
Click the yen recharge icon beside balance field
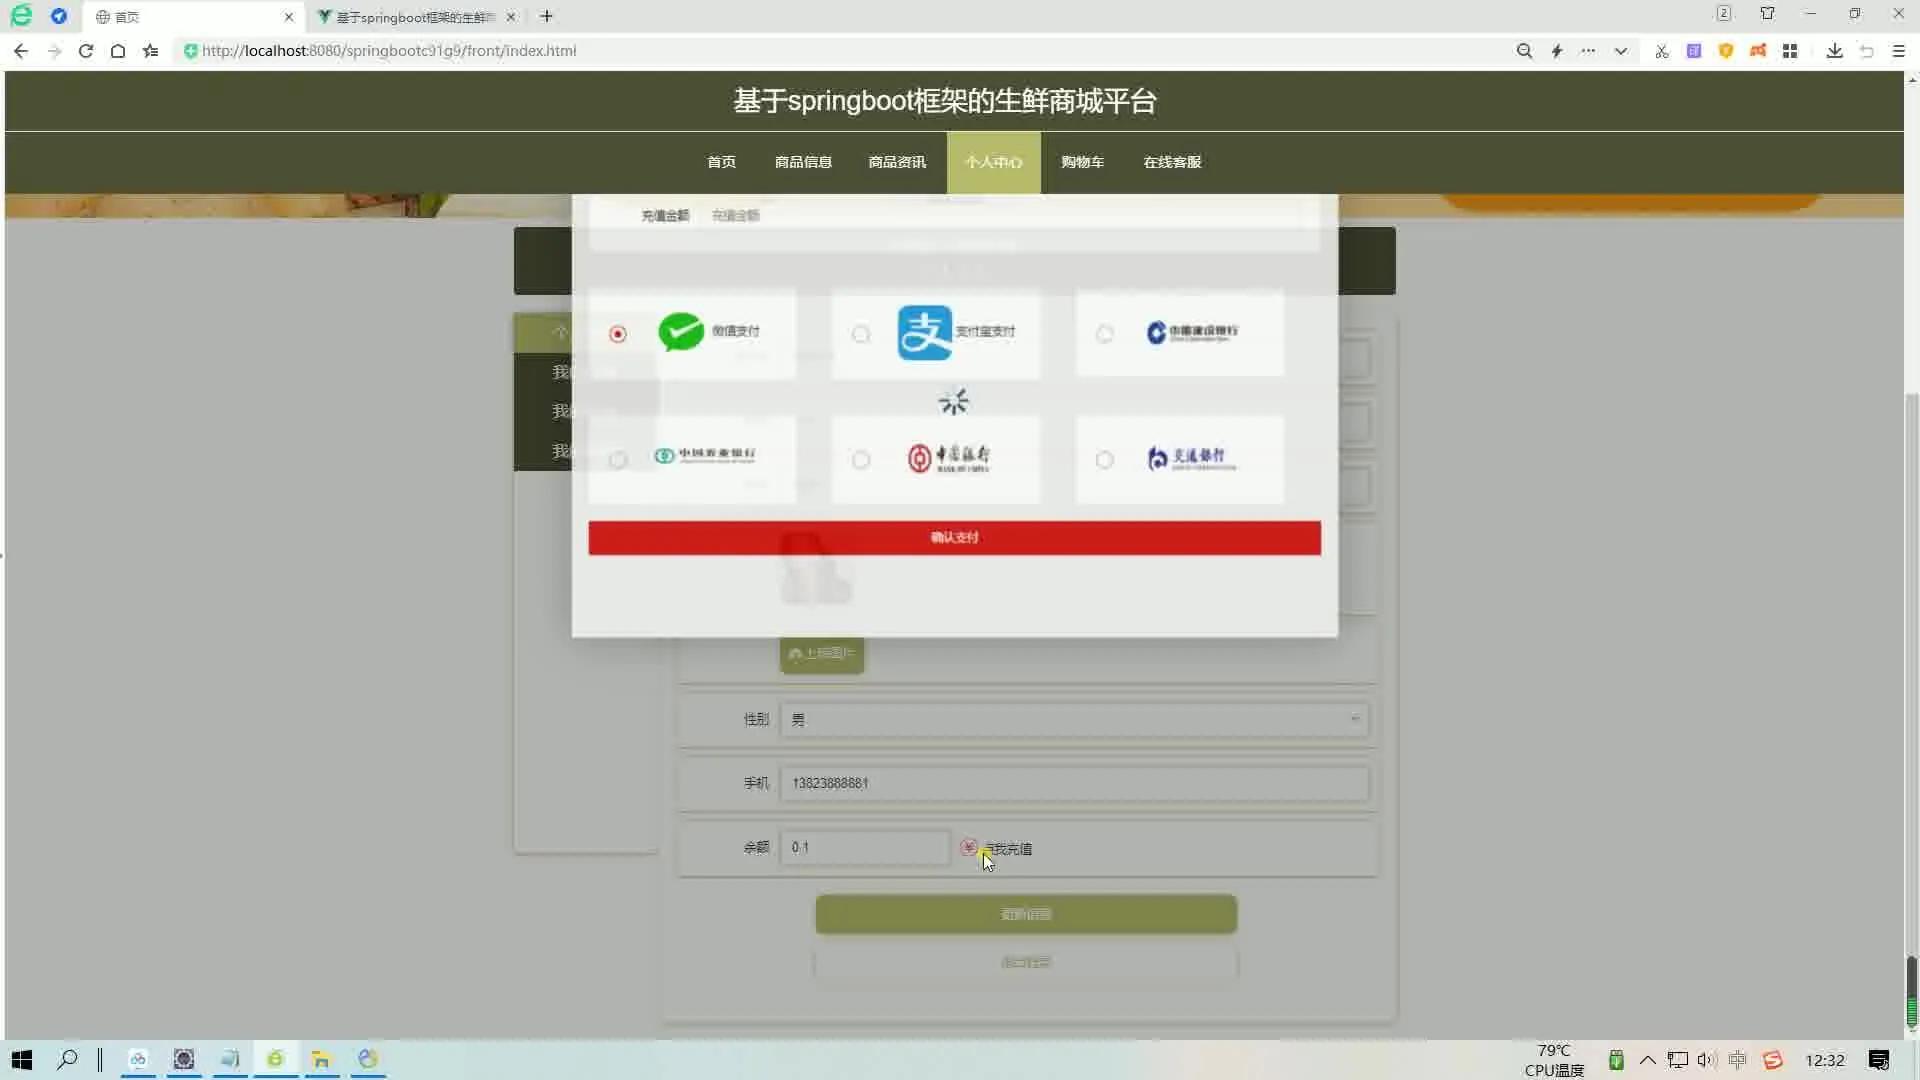968,846
